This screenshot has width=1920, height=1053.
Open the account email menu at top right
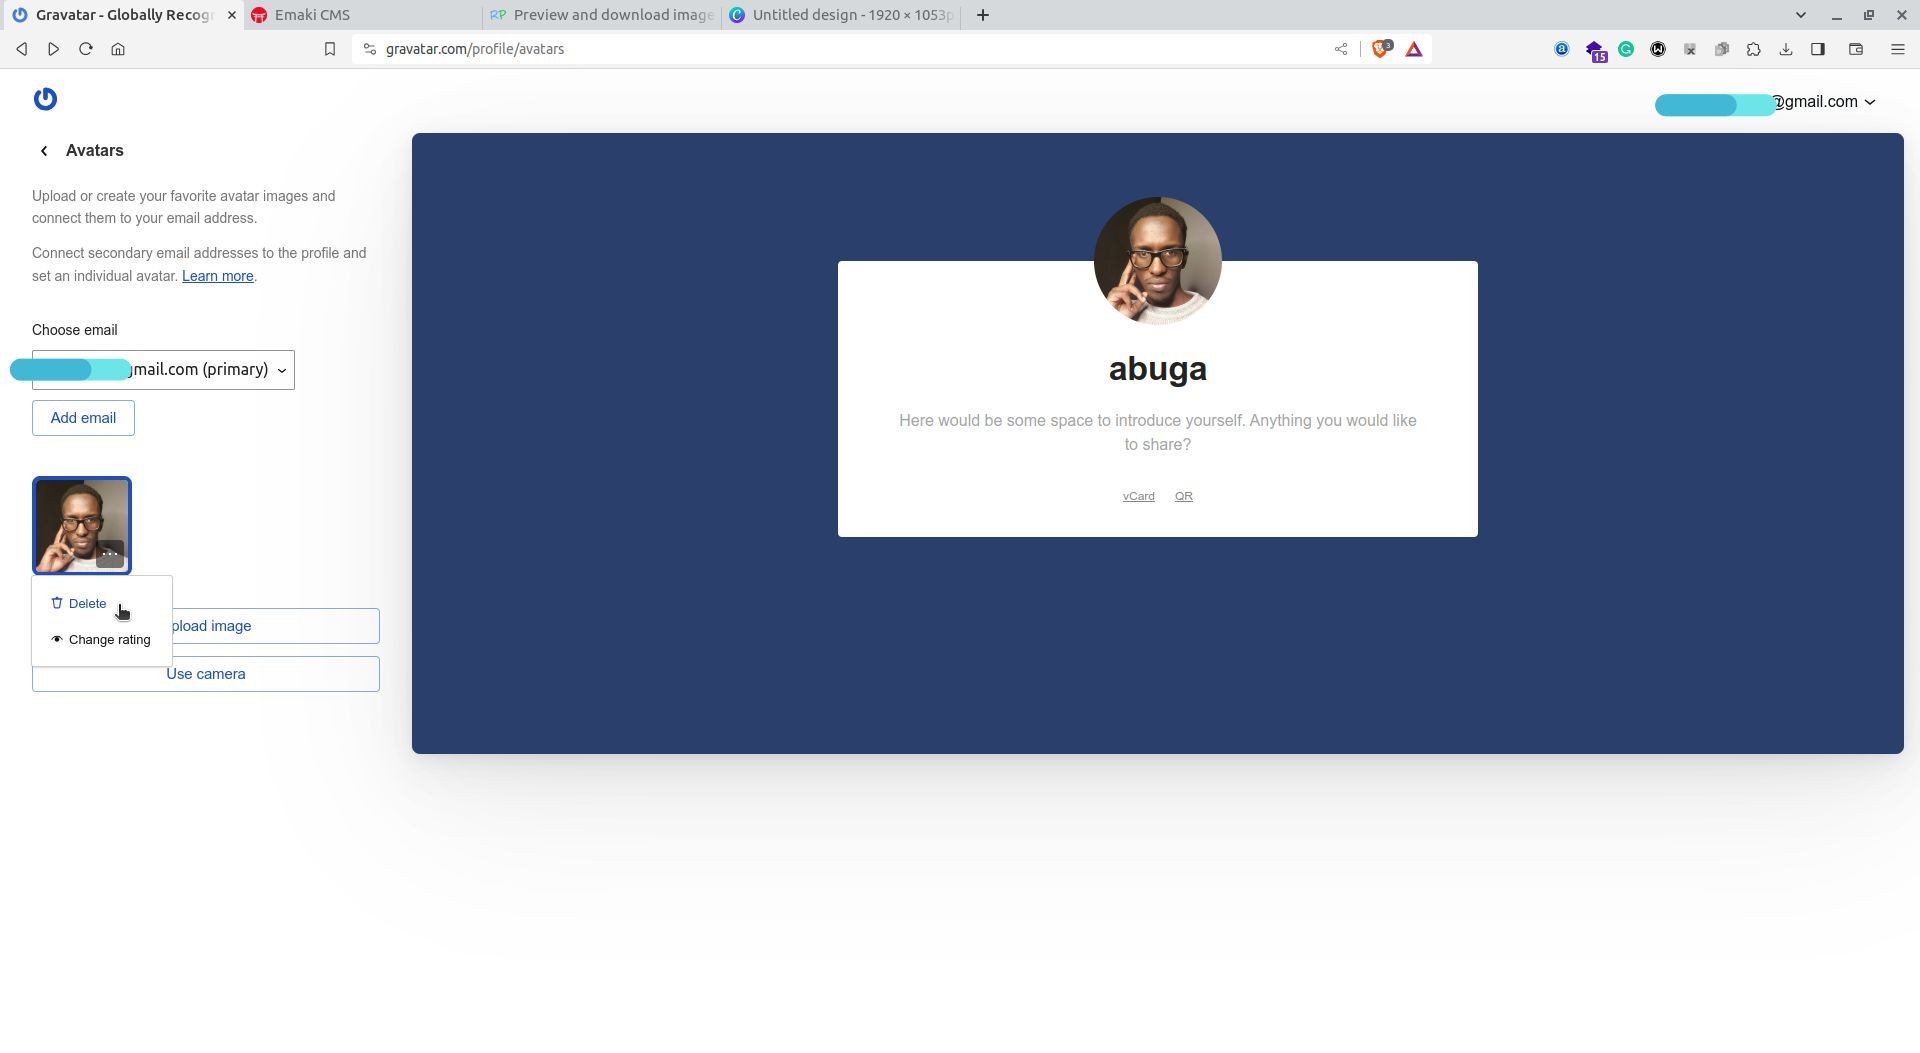1765,102
